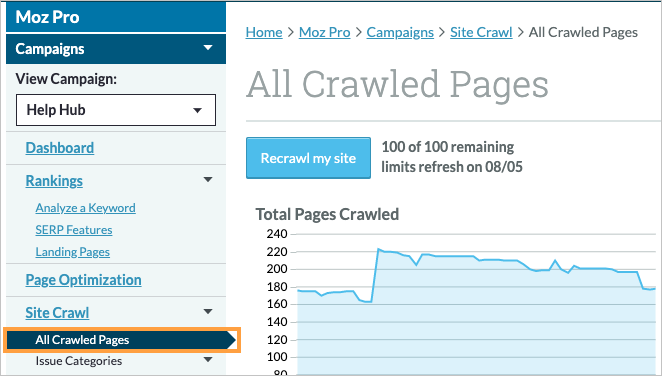Open SERP Features page
This screenshot has width=662, height=376.
tap(74, 230)
